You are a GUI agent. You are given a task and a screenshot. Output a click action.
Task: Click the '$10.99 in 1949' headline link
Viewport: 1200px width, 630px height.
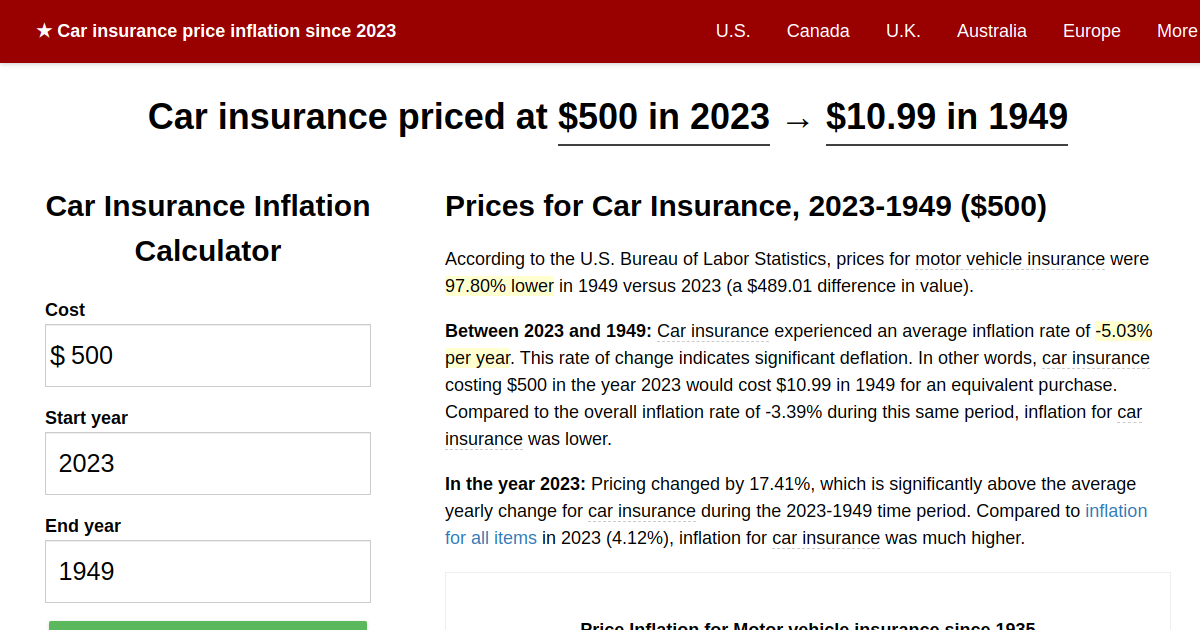tap(946, 117)
